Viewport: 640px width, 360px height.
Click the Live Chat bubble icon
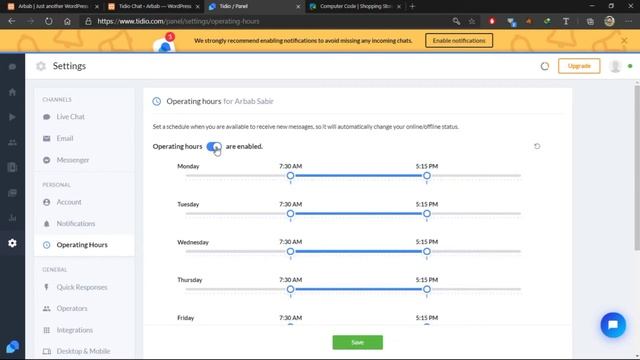click(47, 117)
